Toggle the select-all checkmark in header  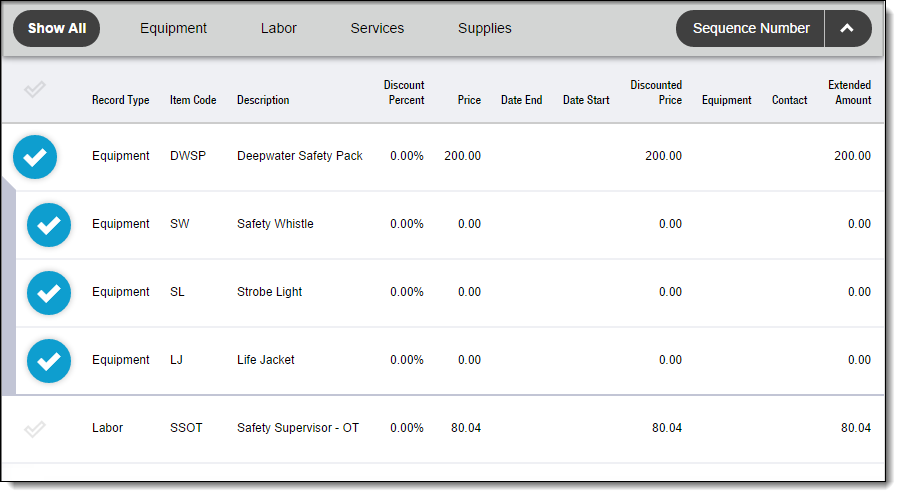(34, 89)
